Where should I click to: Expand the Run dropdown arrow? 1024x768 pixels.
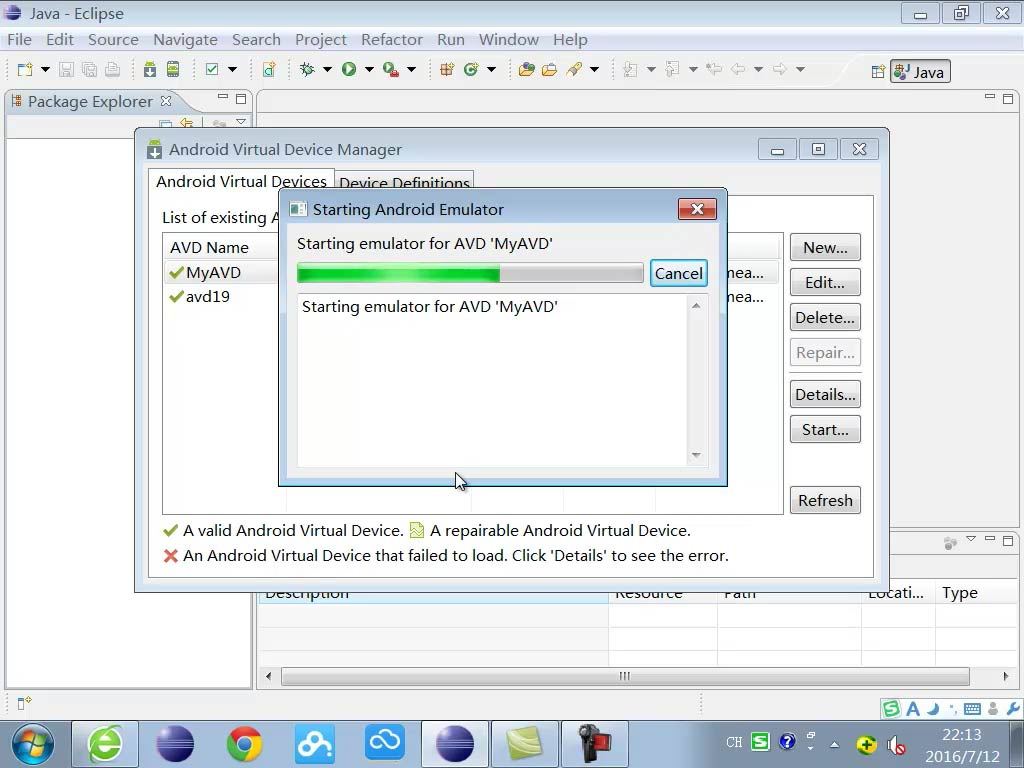coord(369,69)
